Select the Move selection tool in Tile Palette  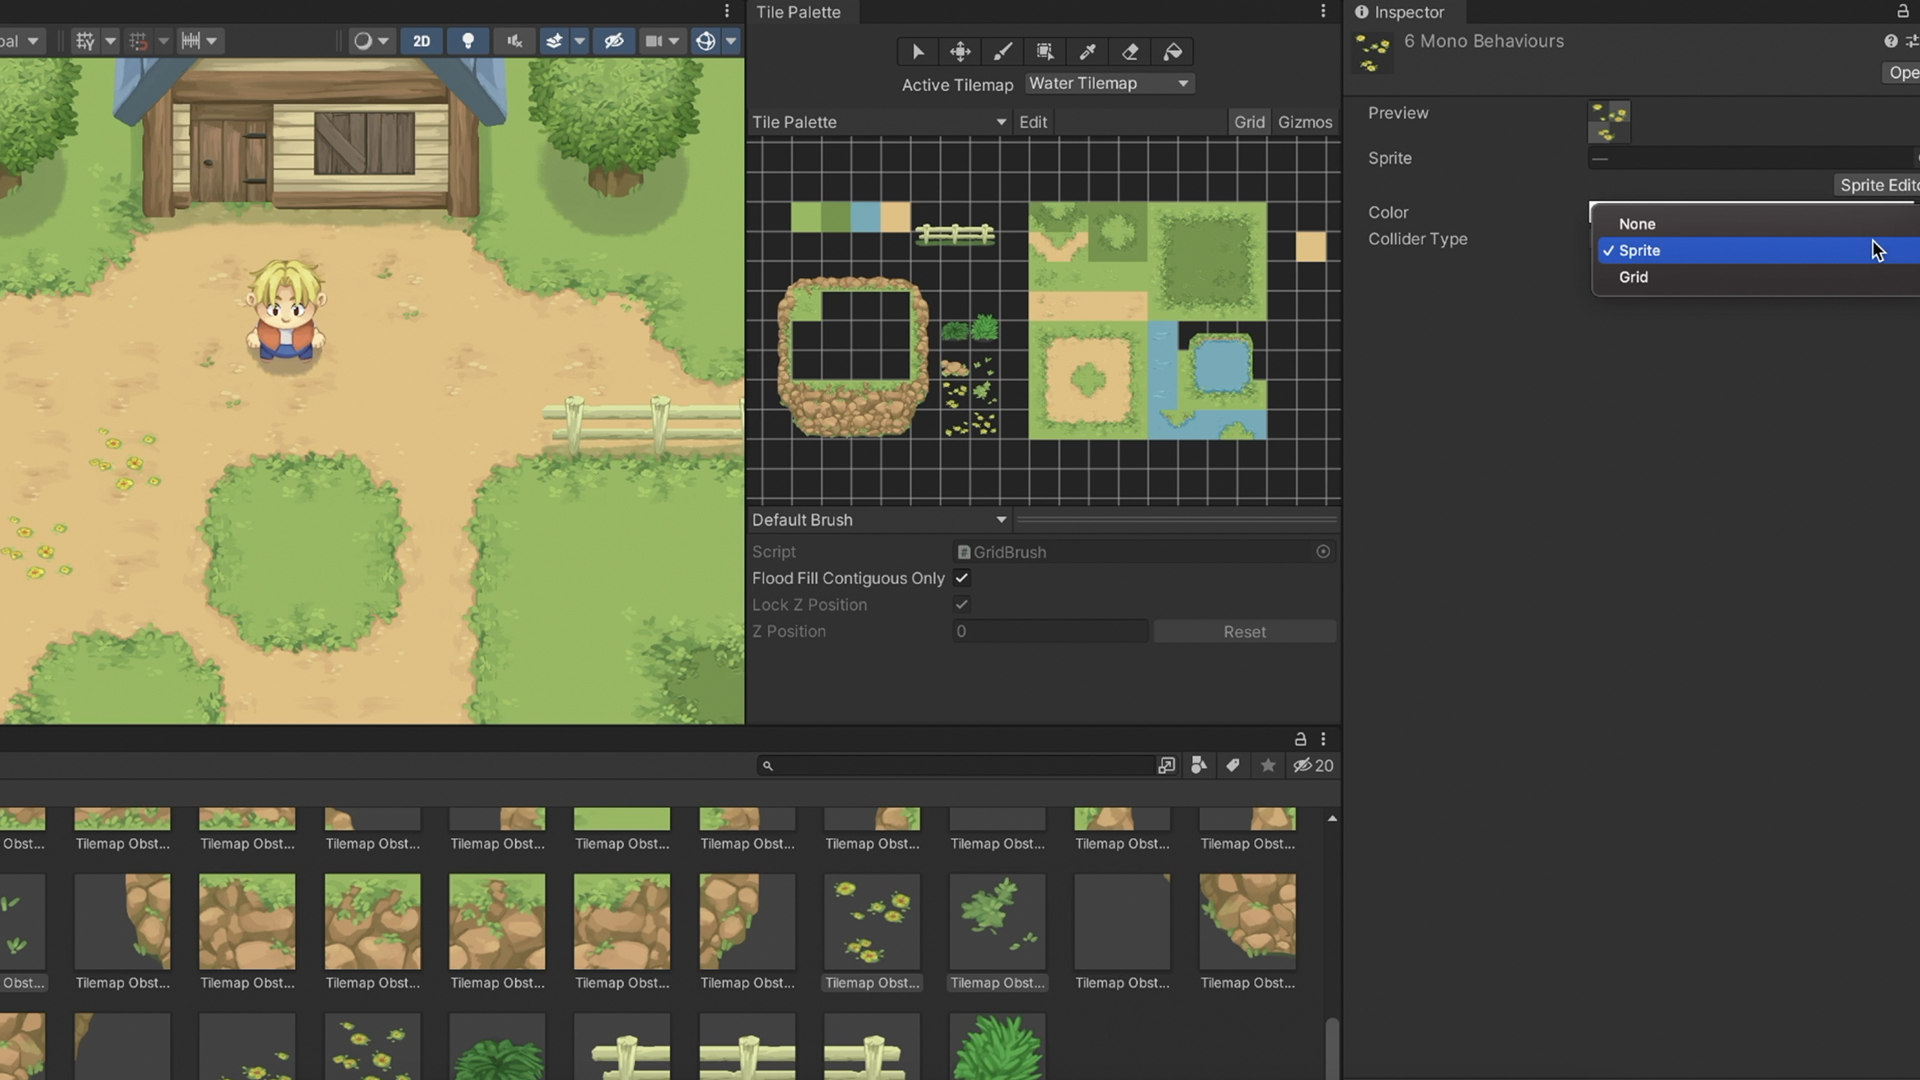[960, 52]
